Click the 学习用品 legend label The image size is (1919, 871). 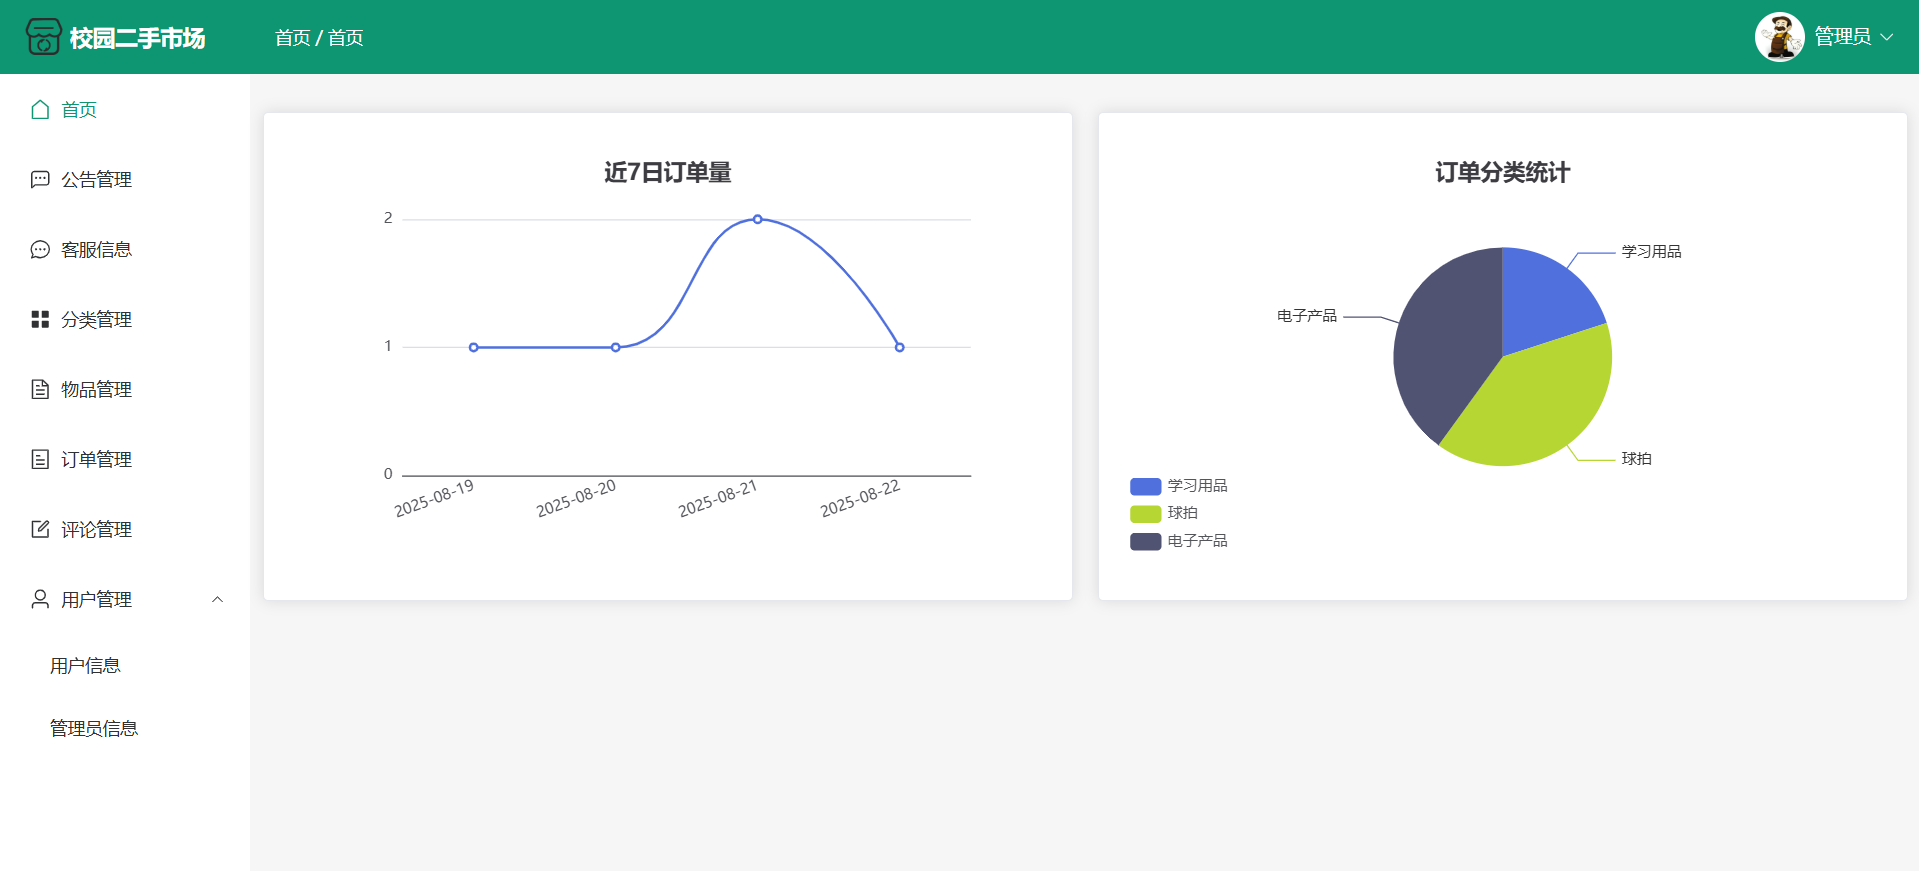[x=1197, y=486]
